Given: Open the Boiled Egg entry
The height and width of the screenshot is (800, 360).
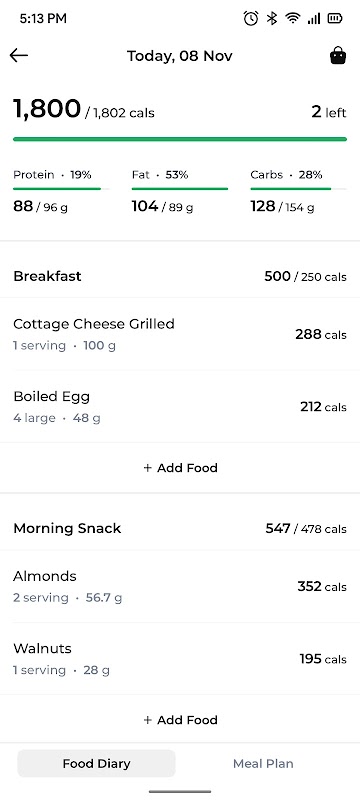Looking at the screenshot, I should pos(180,407).
